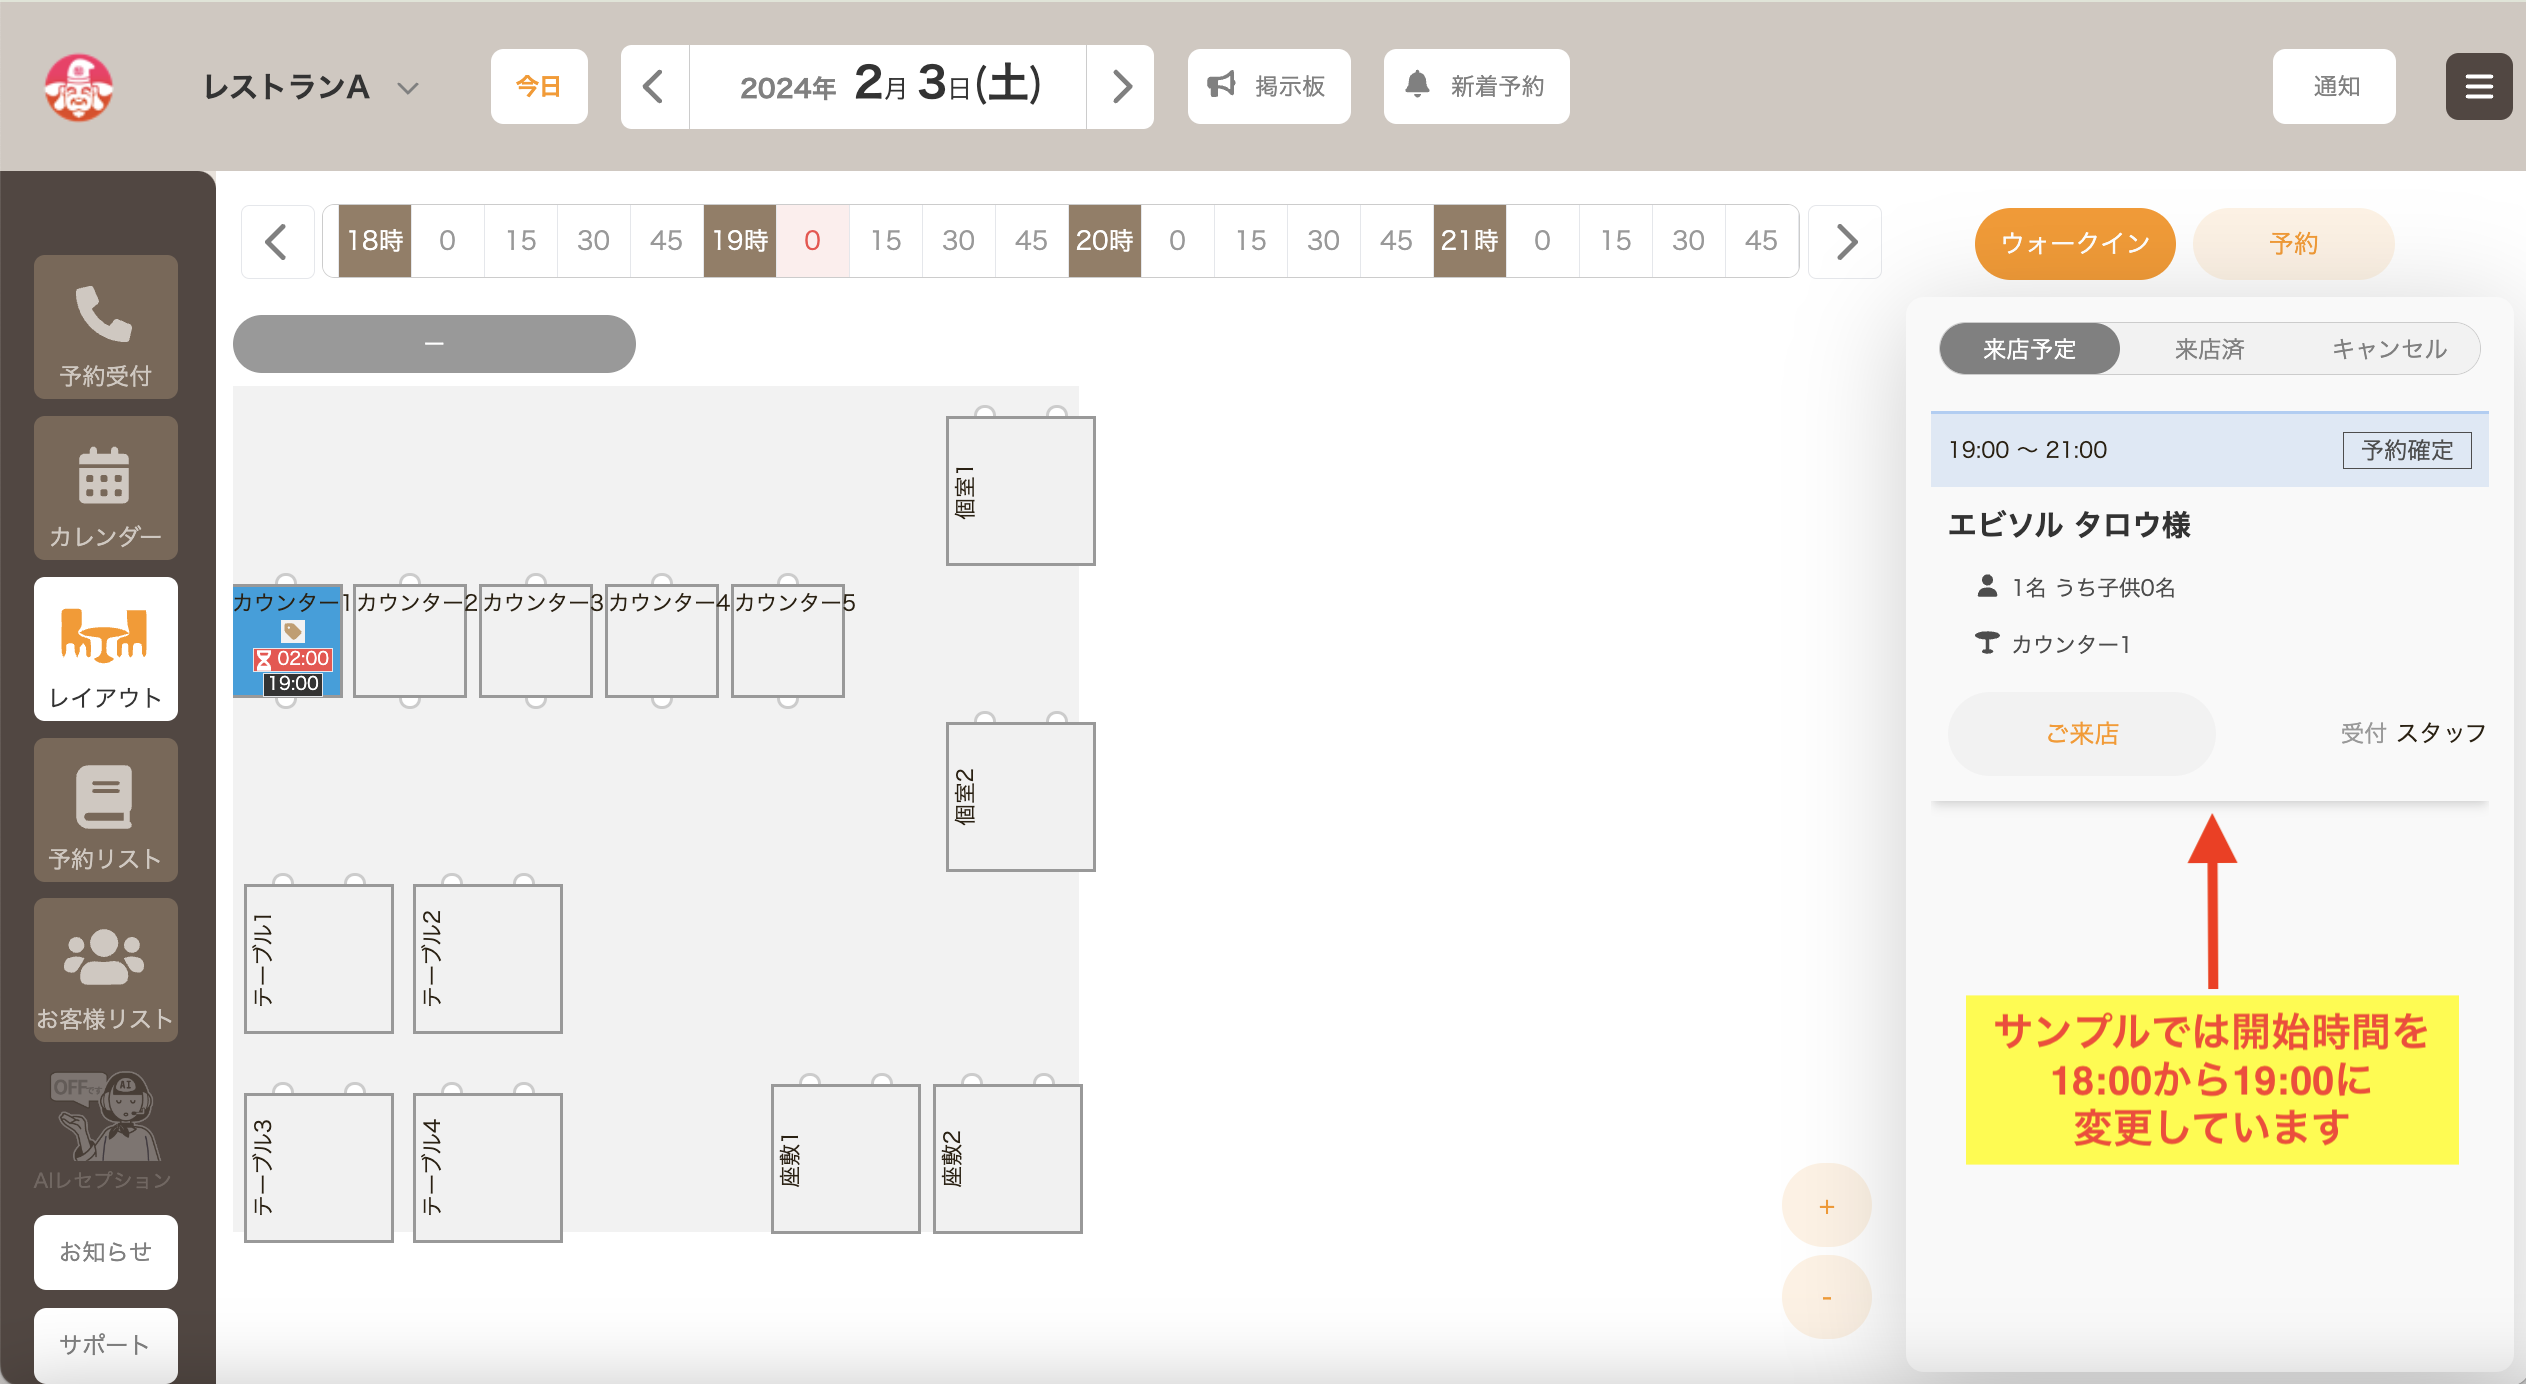Zoom in layout with plus button

click(x=1826, y=1206)
